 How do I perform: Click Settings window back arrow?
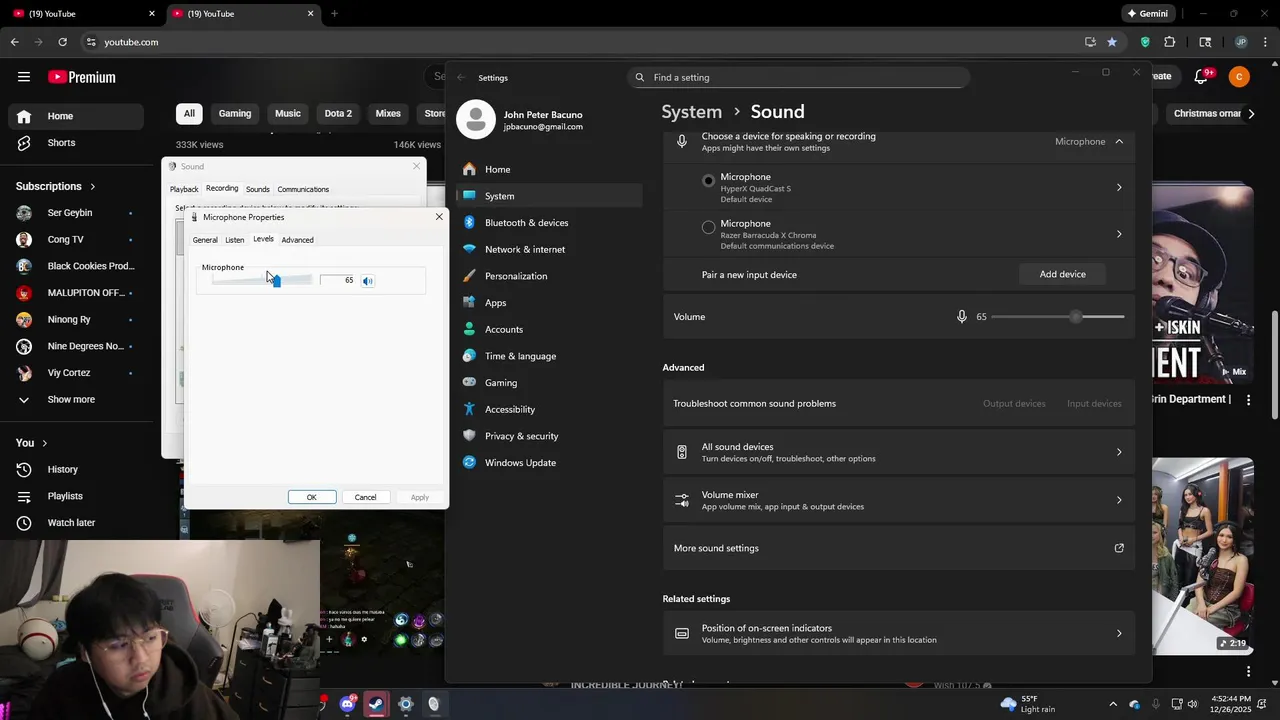click(x=461, y=77)
